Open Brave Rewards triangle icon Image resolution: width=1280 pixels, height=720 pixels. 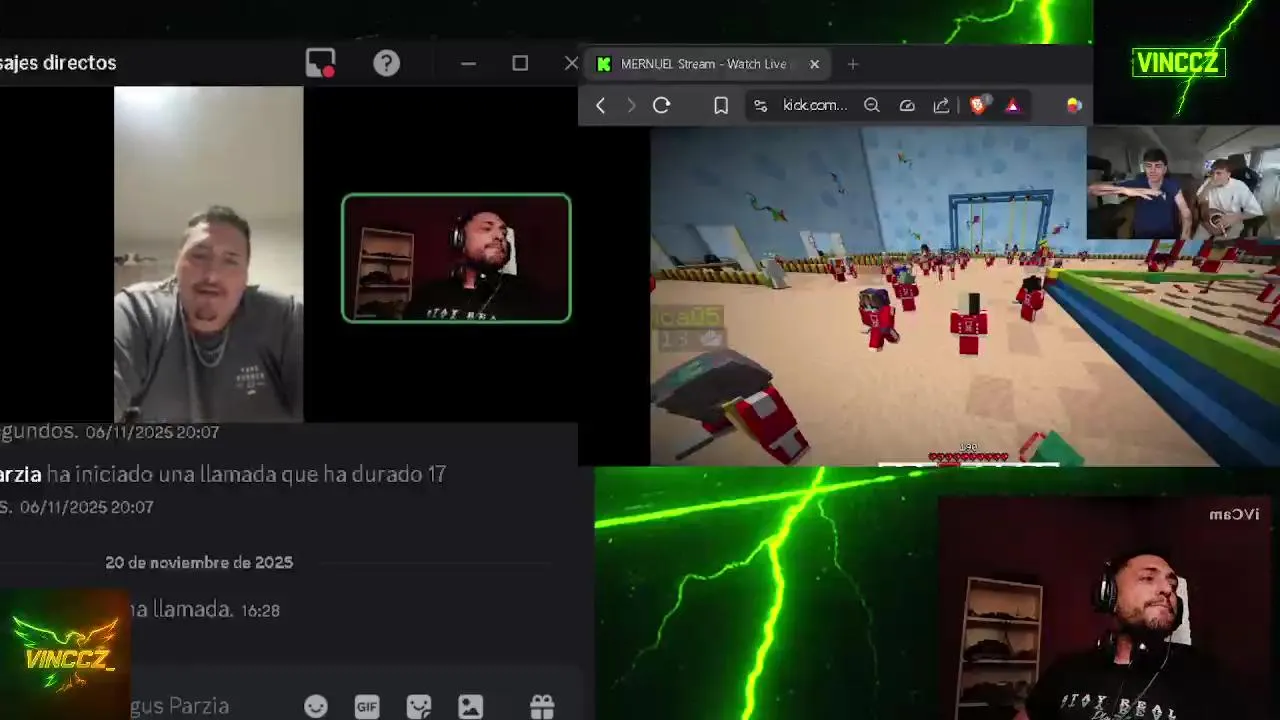pyautogui.click(x=1013, y=105)
